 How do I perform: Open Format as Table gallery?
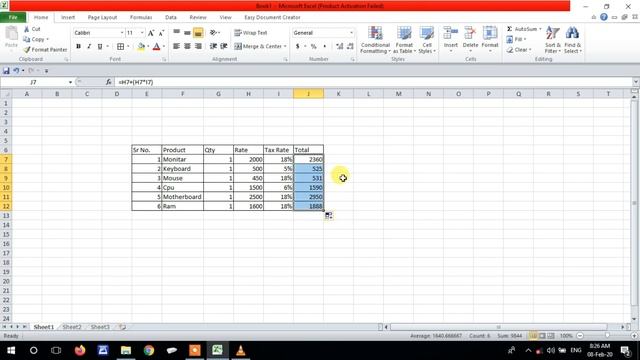404,40
